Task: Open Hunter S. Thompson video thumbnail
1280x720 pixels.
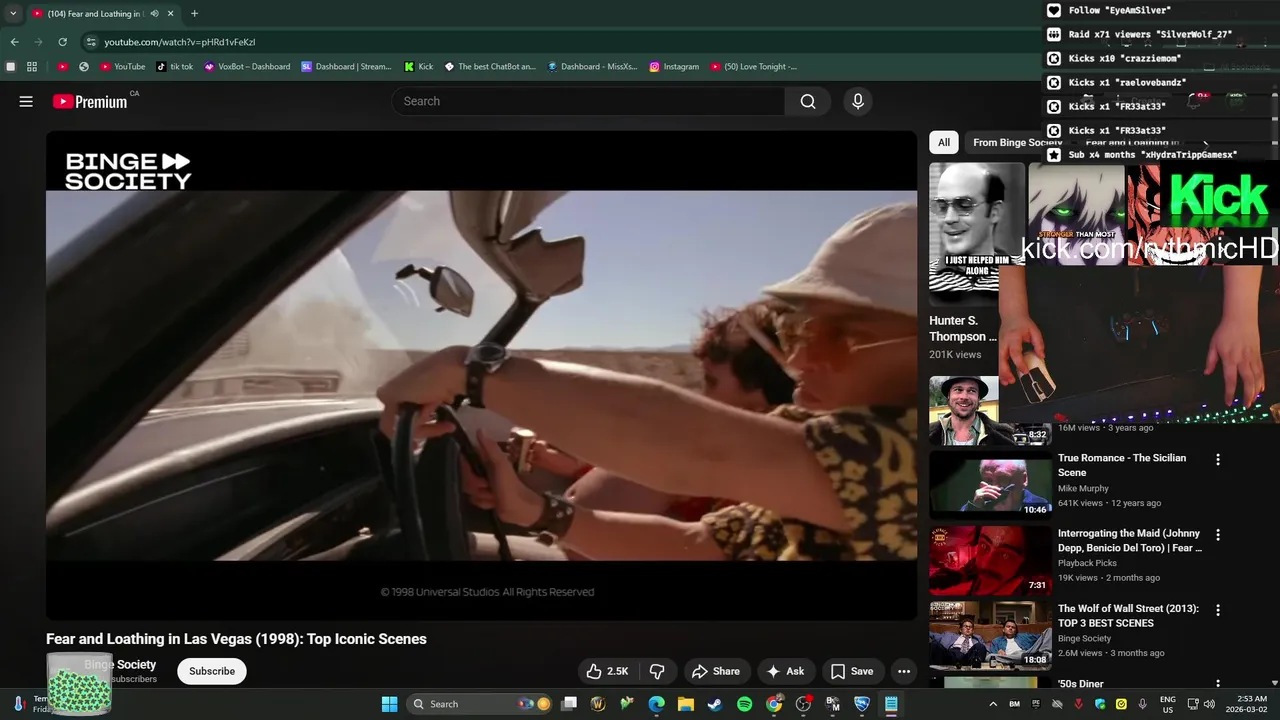Action: click(x=977, y=233)
